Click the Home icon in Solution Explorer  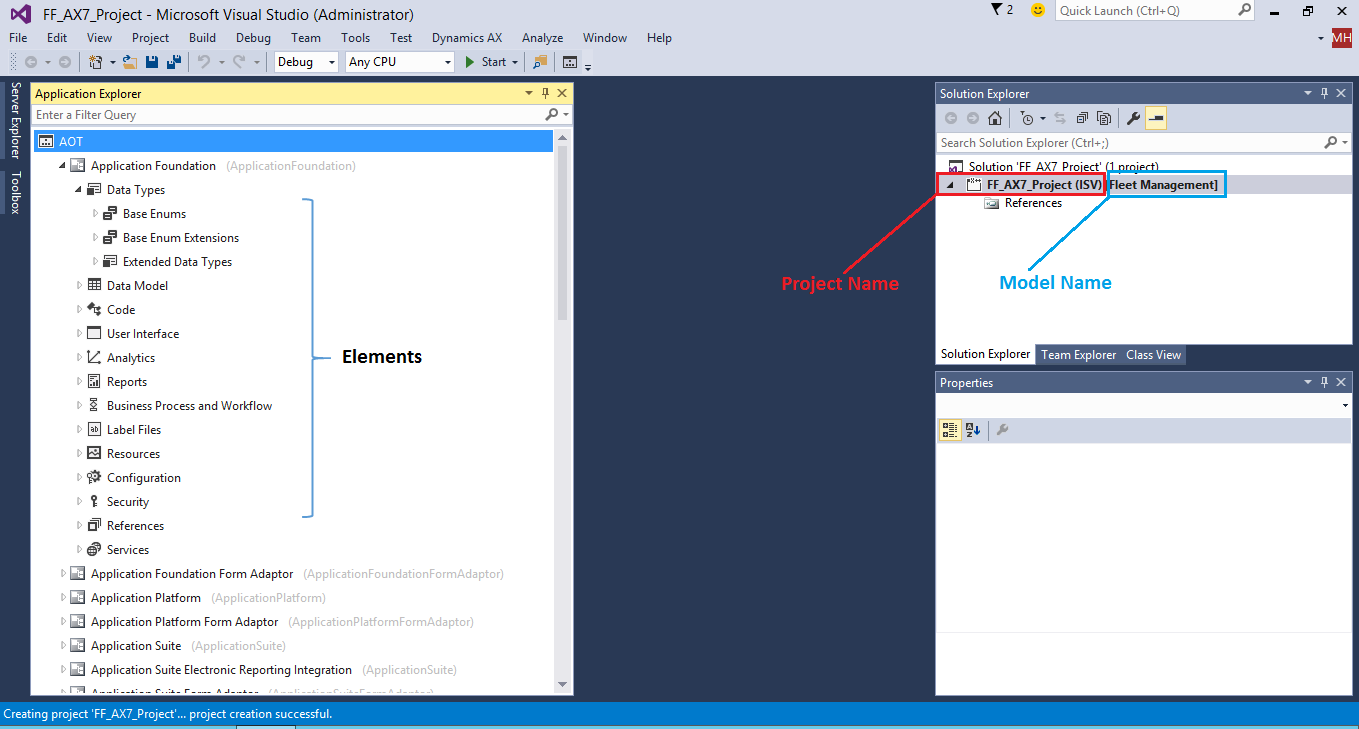(x=994, y=118)
